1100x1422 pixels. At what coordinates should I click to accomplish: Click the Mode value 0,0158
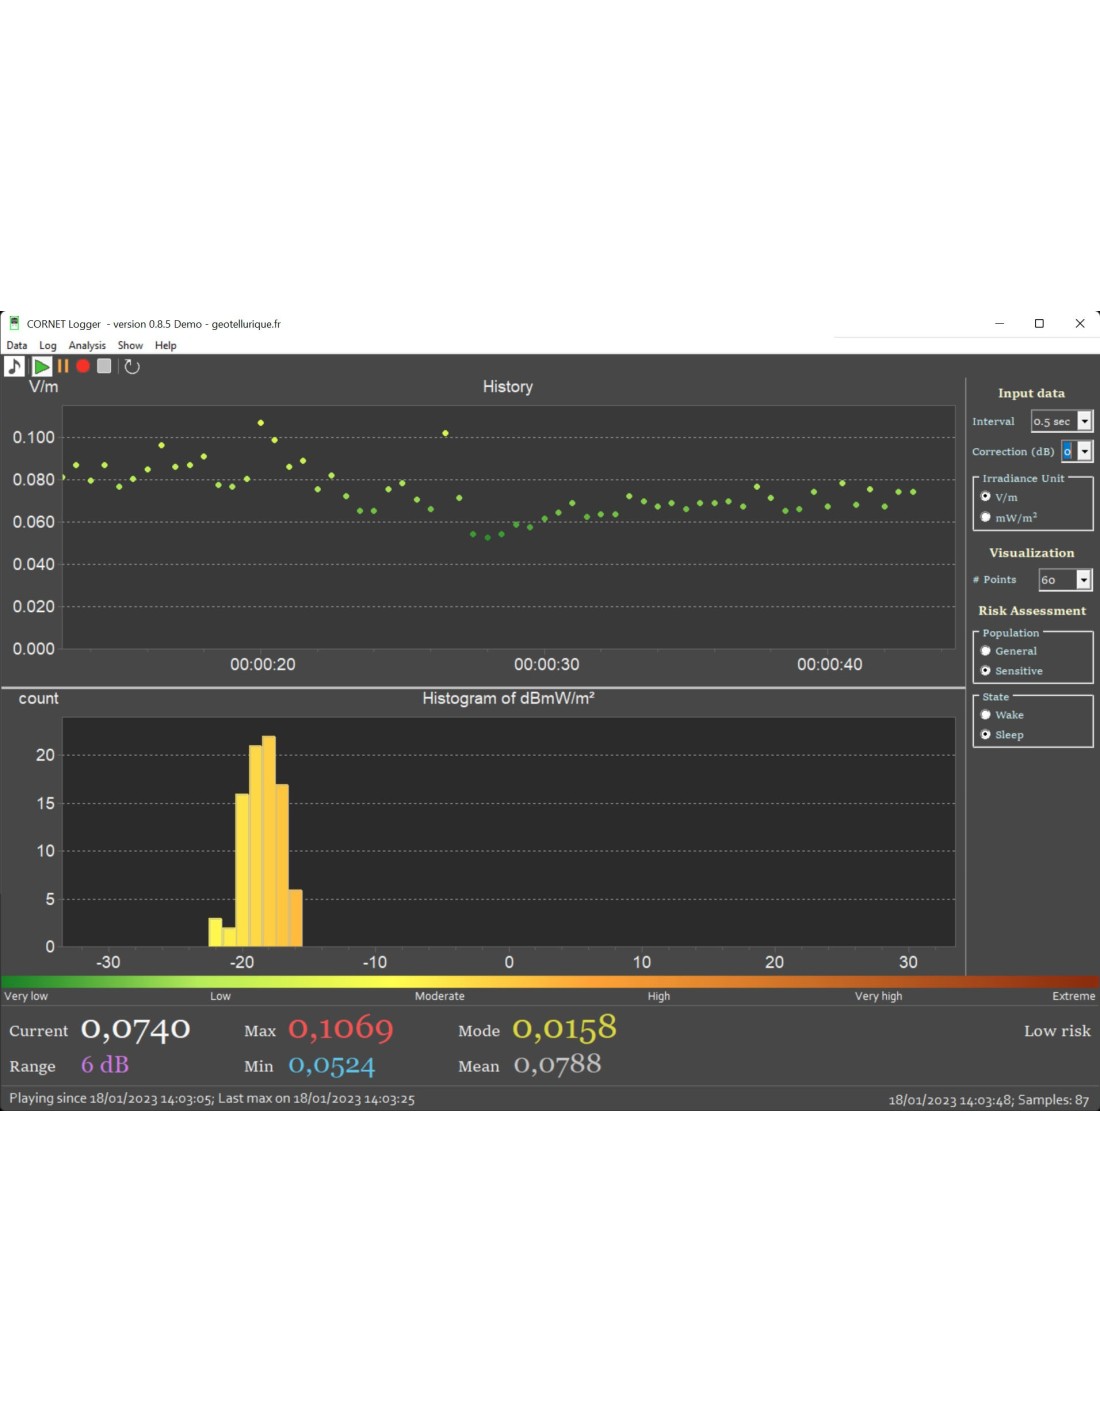point(565,1029)
